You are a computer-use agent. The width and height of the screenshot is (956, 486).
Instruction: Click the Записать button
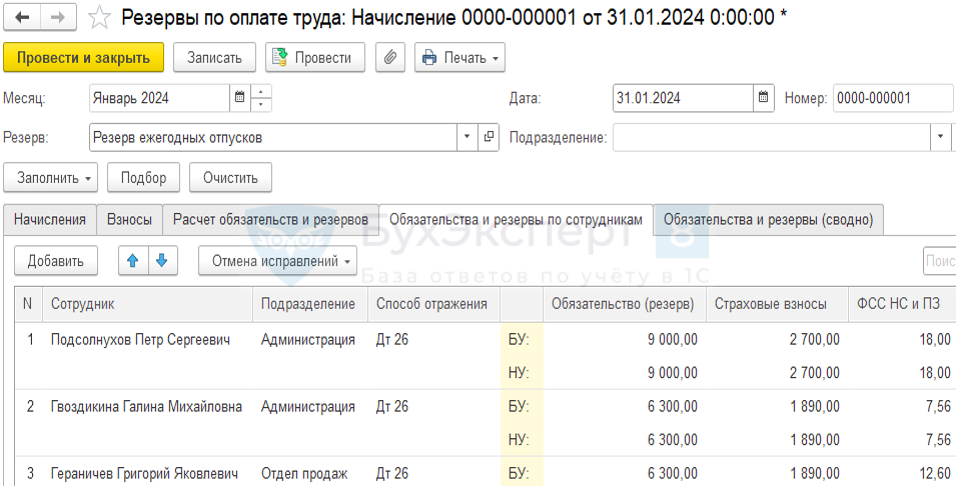click(x=214, y=58)
